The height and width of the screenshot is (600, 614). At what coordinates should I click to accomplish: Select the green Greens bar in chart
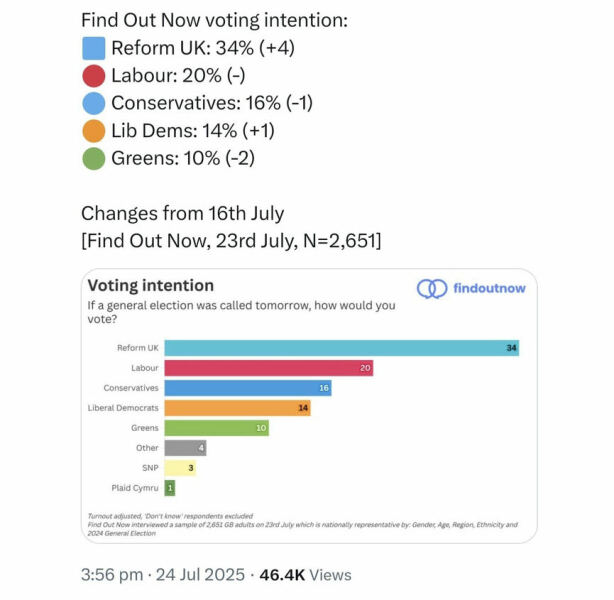pos(217,428)
